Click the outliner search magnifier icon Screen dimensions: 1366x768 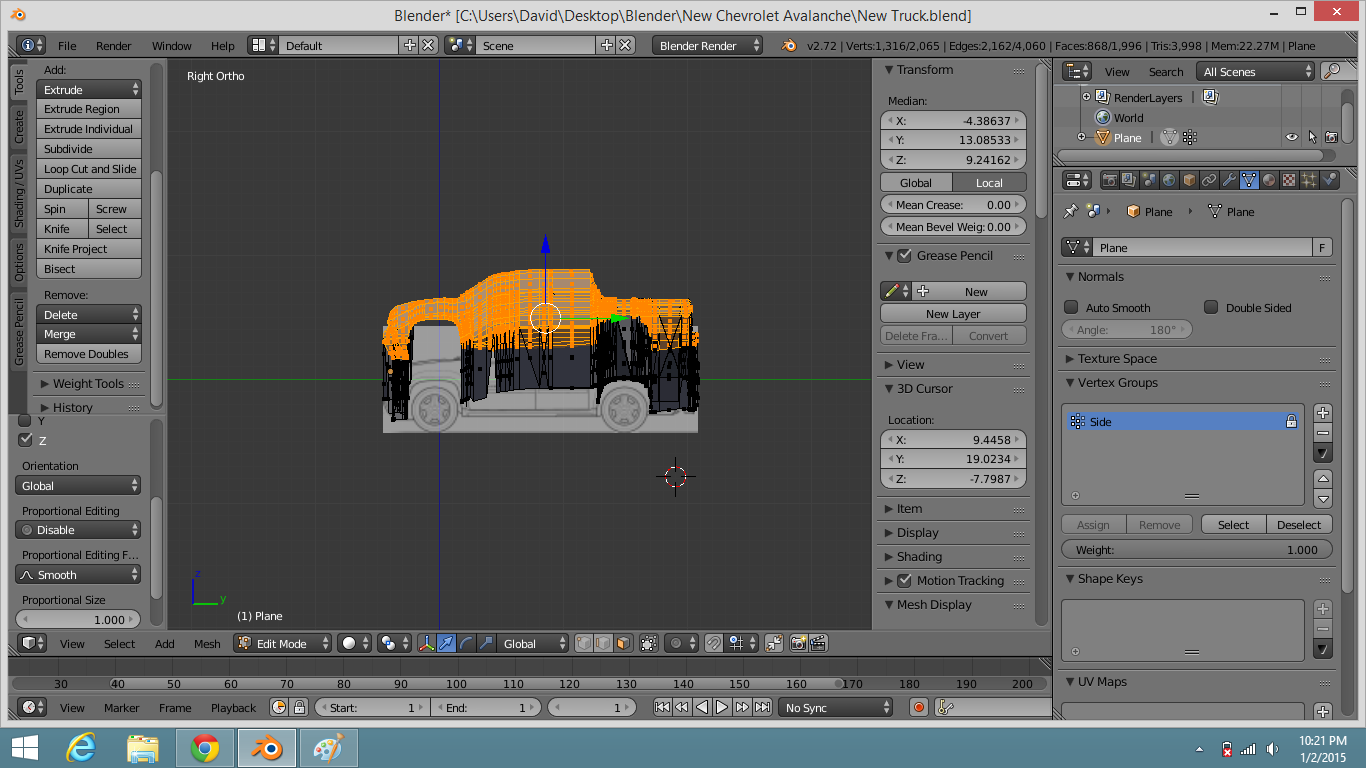(1331, 71)
